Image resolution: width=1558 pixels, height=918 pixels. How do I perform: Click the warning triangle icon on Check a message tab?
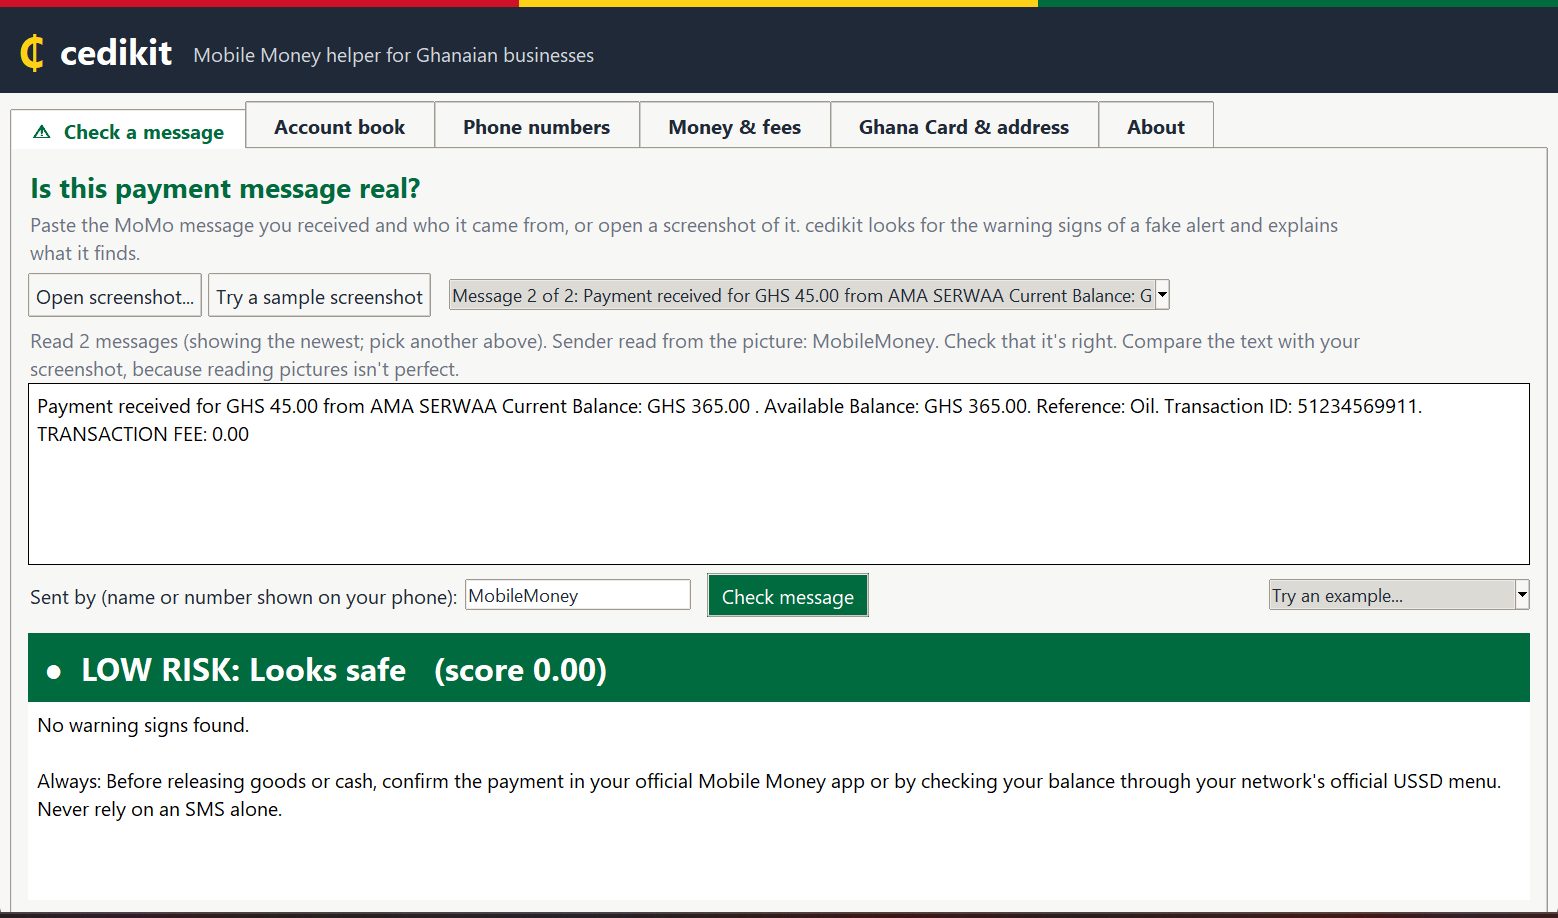click(42, 132)
